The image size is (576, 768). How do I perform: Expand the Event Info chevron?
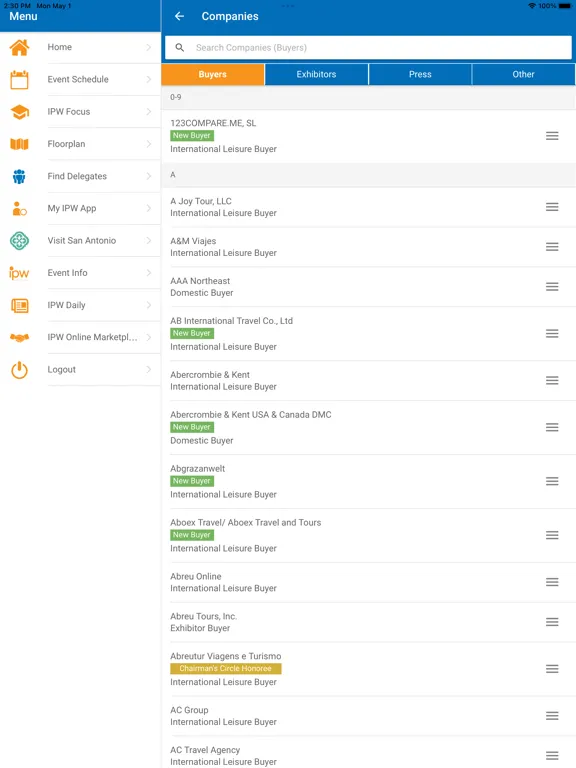148,273
